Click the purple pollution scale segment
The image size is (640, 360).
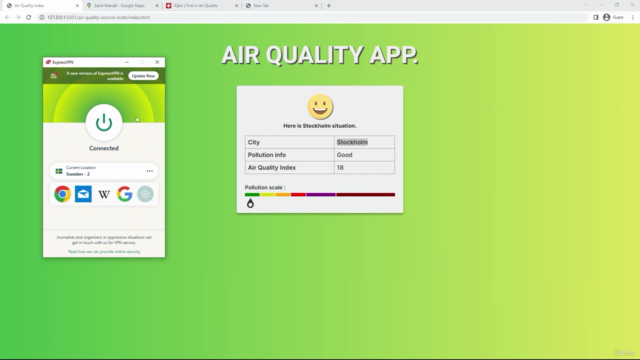[321, 195]
